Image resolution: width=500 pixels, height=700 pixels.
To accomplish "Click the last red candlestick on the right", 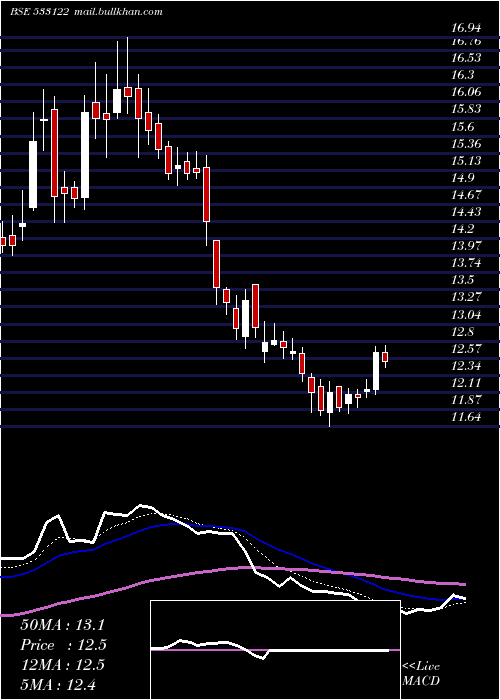I will click(x=385, y=357).
